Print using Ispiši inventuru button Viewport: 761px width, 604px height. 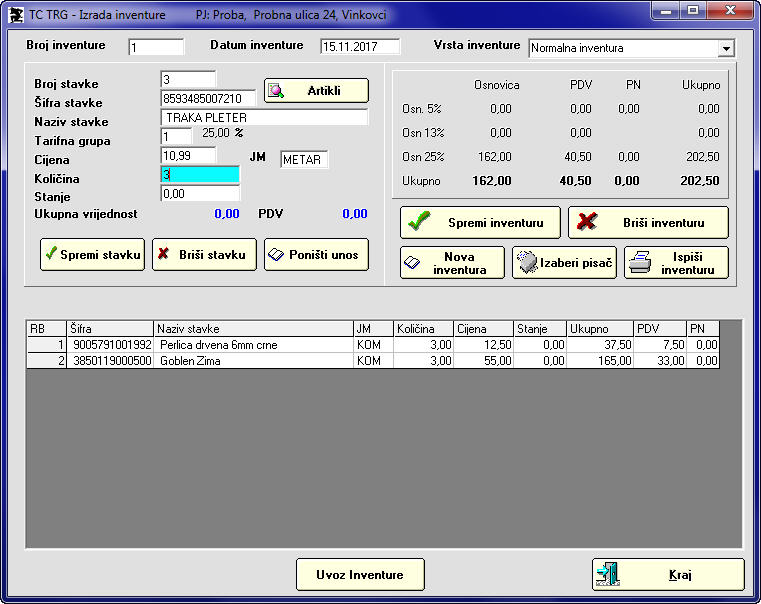(676, 263)
